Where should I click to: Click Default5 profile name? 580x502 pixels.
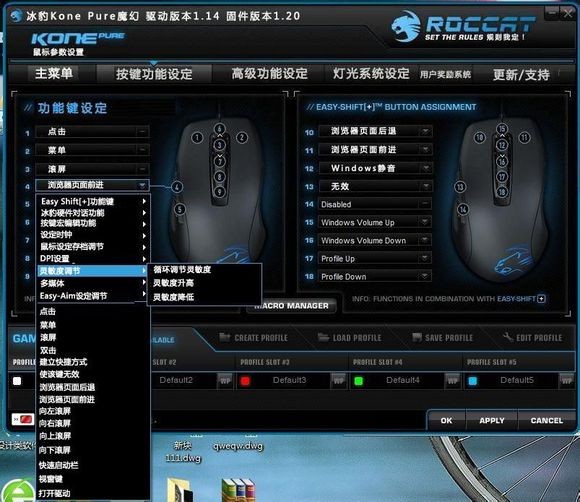(517, 380)
